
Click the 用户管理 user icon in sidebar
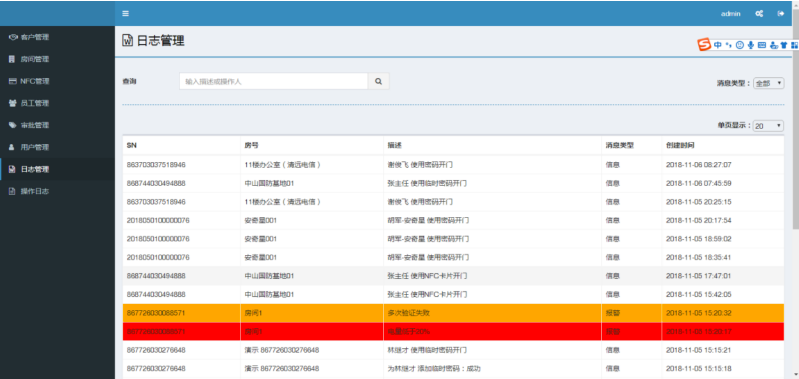point(12,147)
